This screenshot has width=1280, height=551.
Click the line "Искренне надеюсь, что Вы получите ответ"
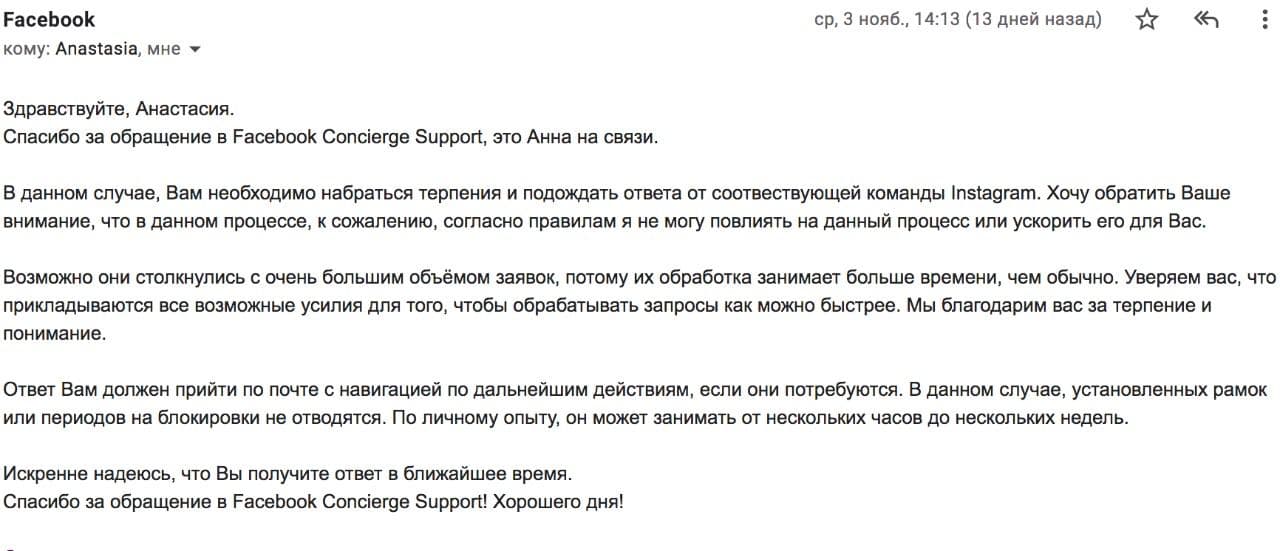click(x=287, y=472)
